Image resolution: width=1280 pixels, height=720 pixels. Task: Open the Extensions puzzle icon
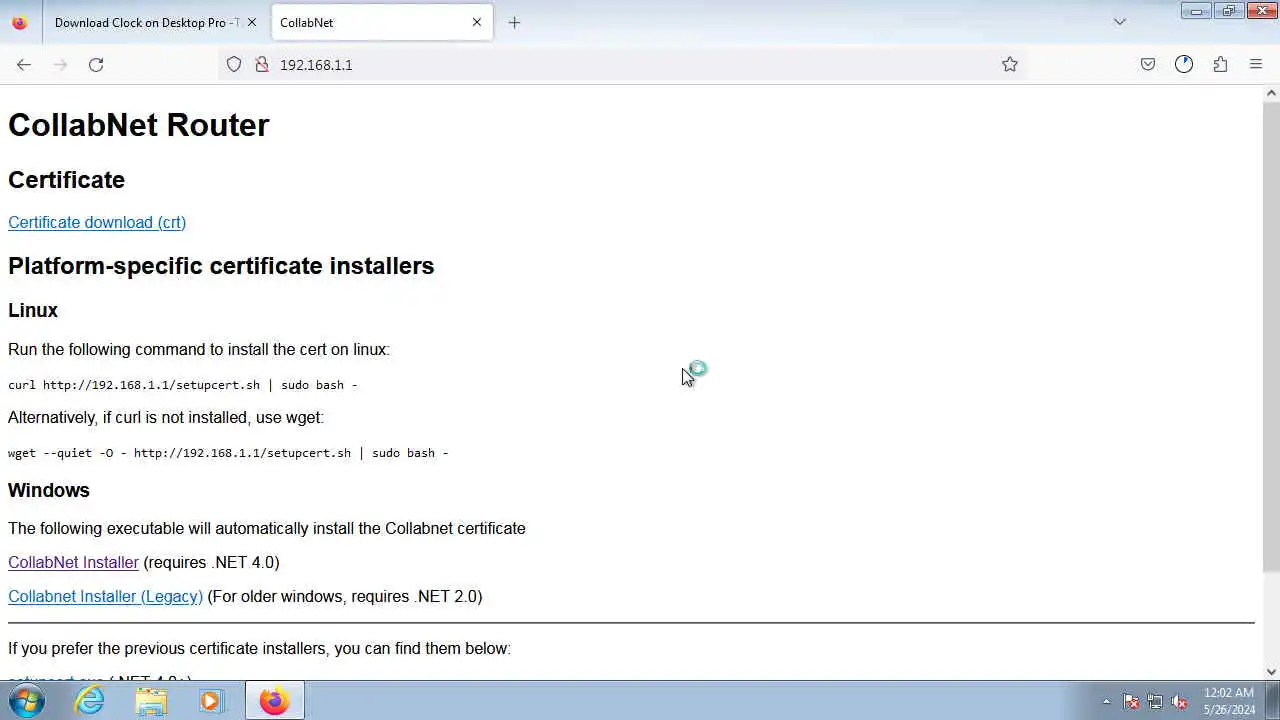[1220, 64]
